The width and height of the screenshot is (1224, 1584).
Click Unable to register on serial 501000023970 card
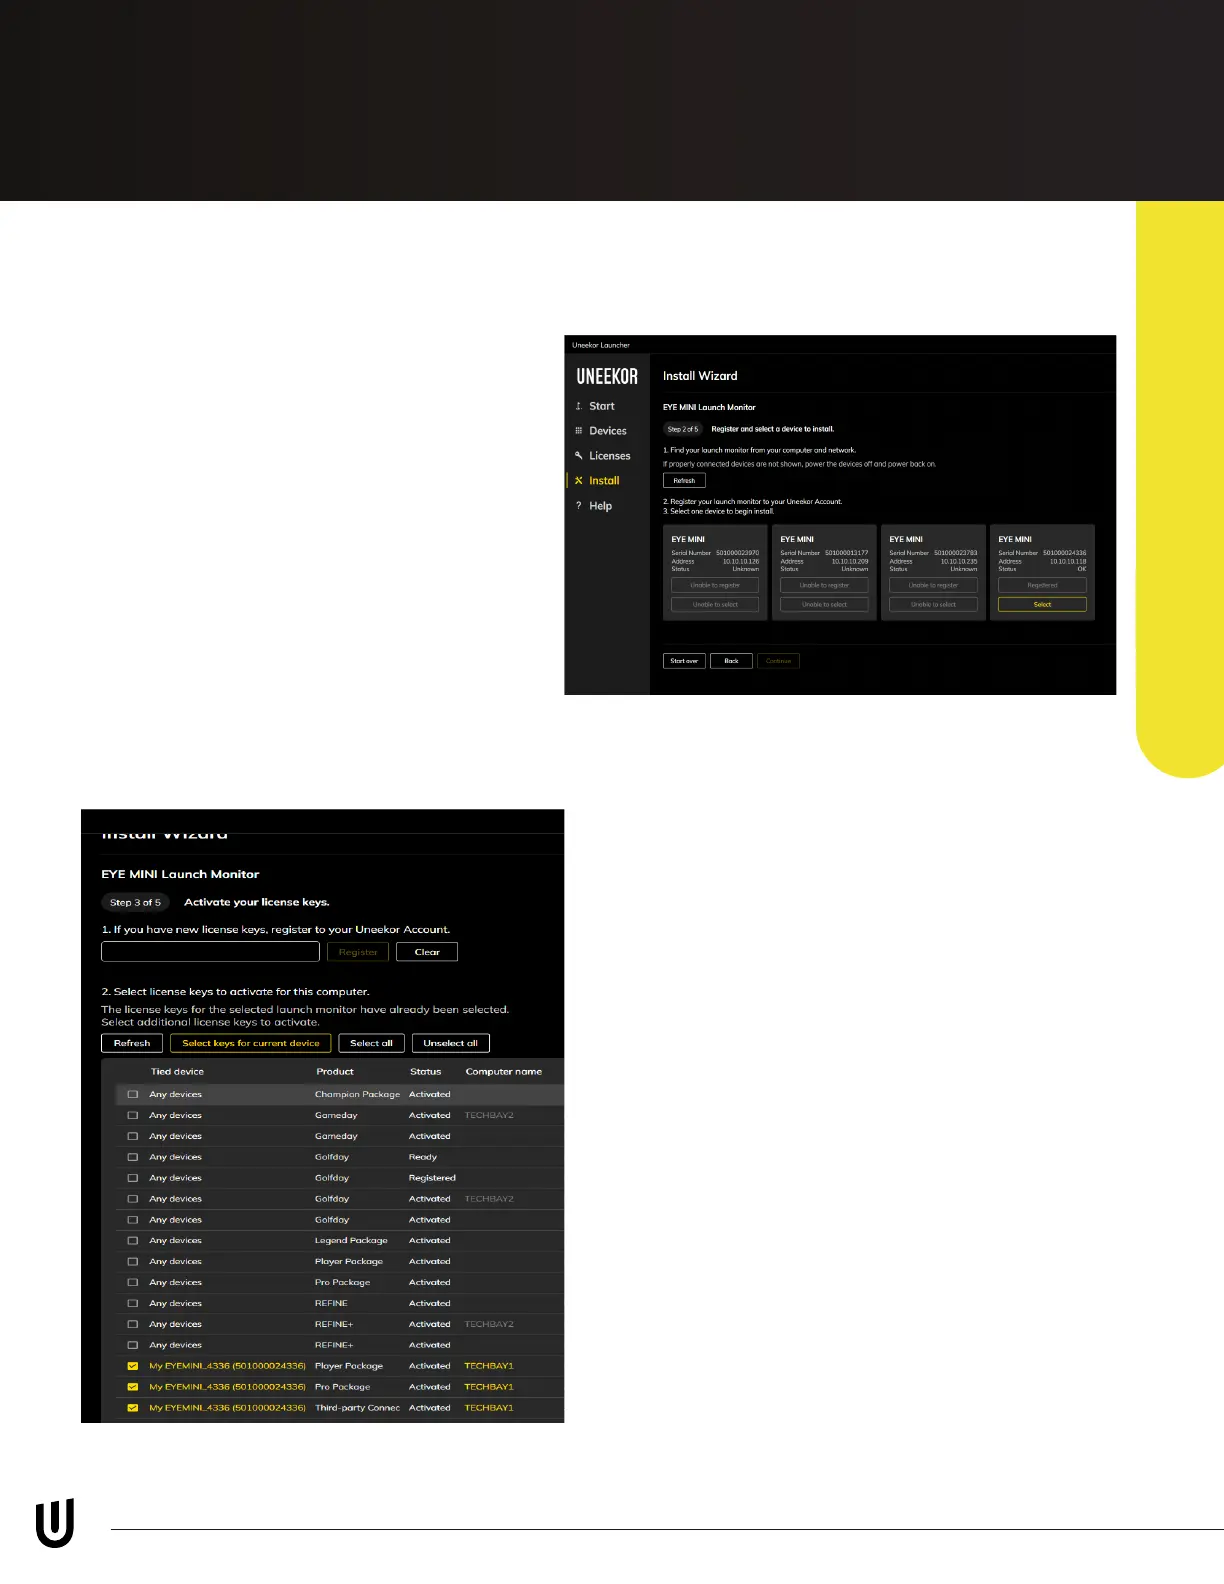715,586
